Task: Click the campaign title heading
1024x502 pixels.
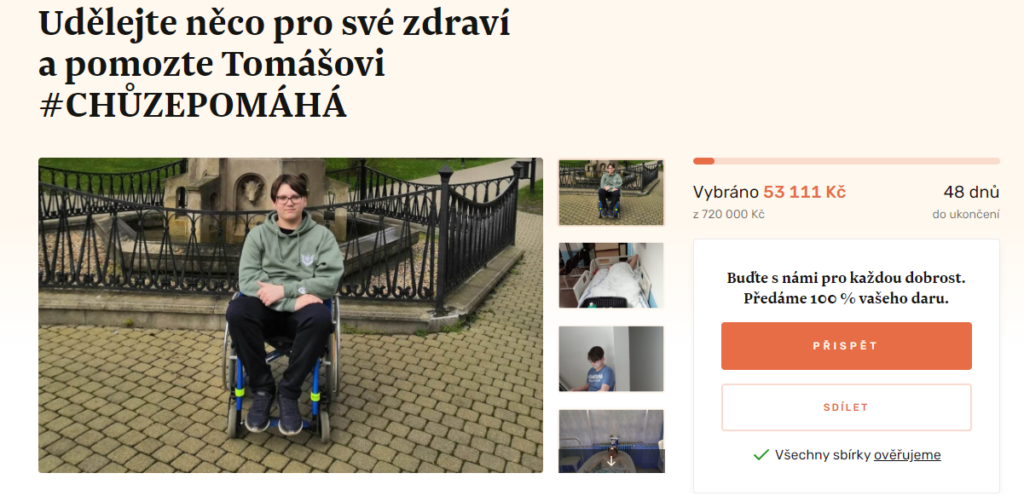Action: (274, 64)
